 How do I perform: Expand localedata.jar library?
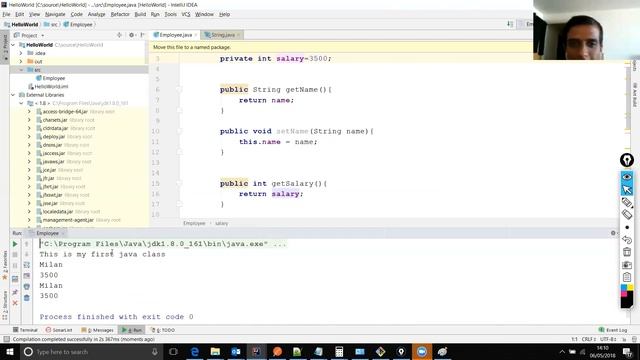(x=29, y=211)
